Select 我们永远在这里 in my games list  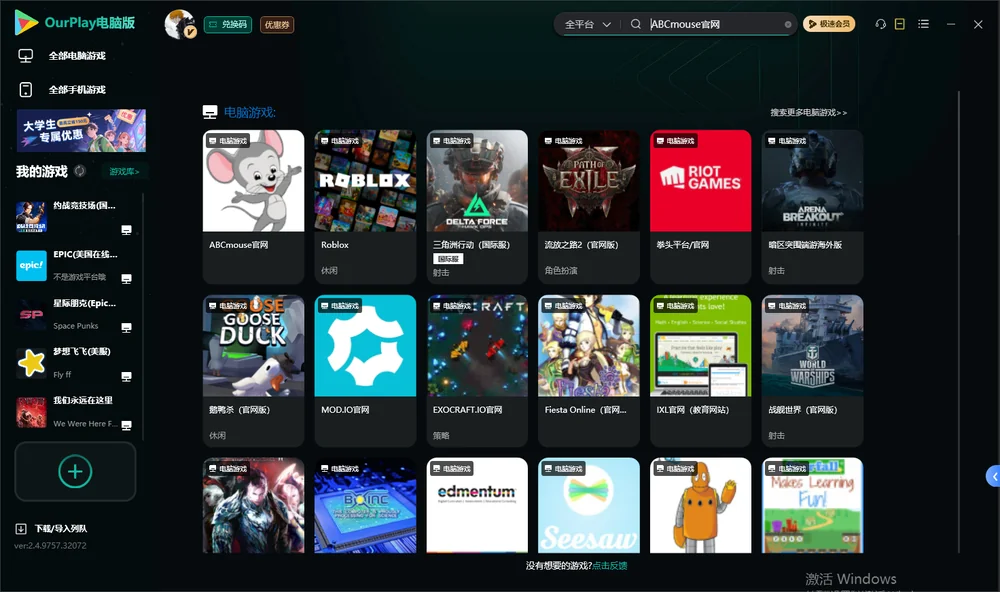[75, 412]
